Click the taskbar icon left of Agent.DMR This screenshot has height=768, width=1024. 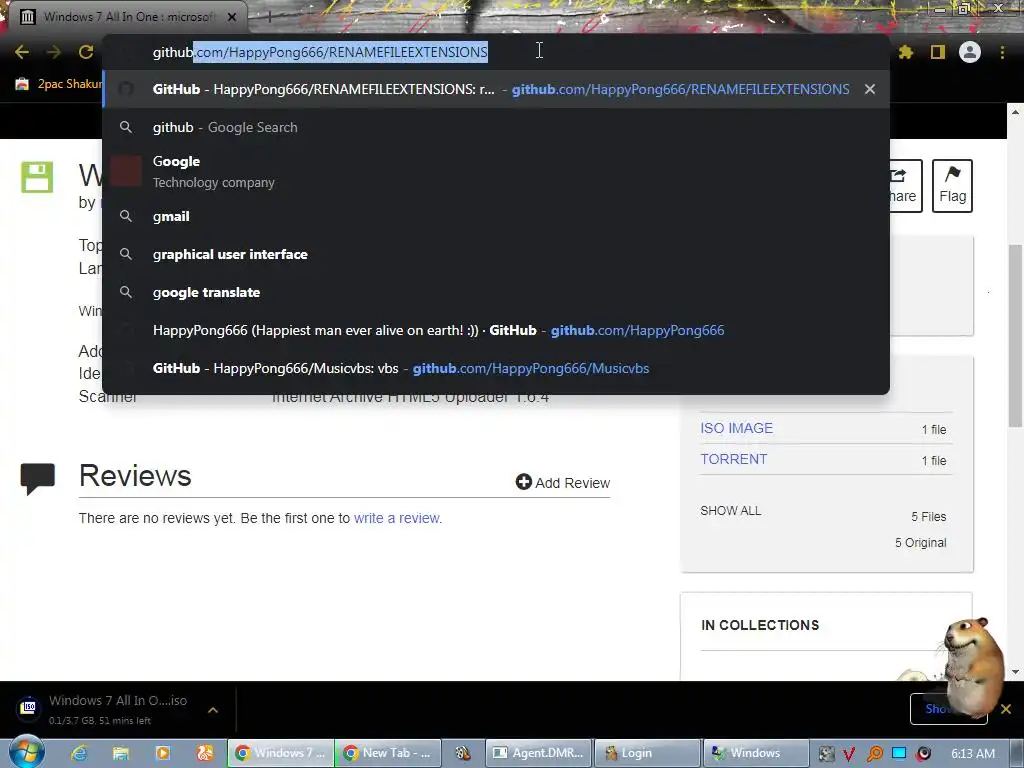coord(463,753)
